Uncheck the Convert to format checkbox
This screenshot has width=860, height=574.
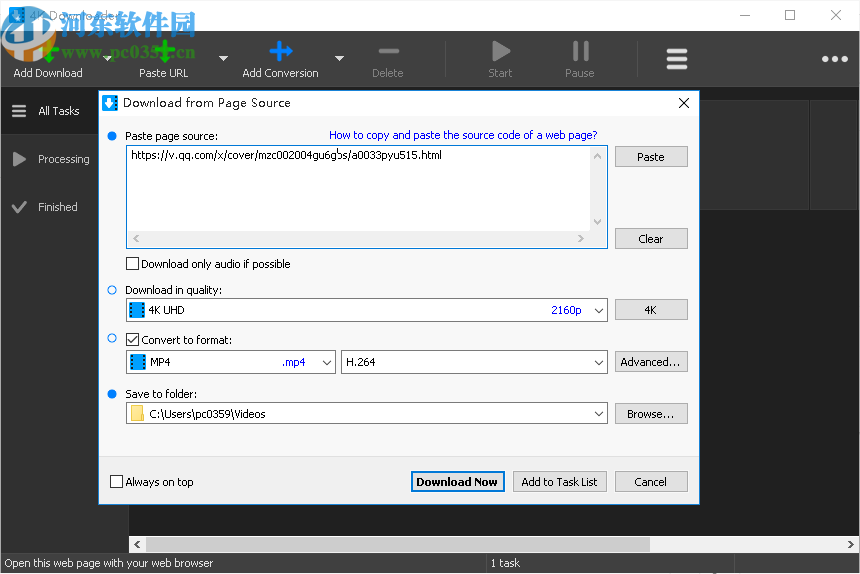click(x=132, y=340)
